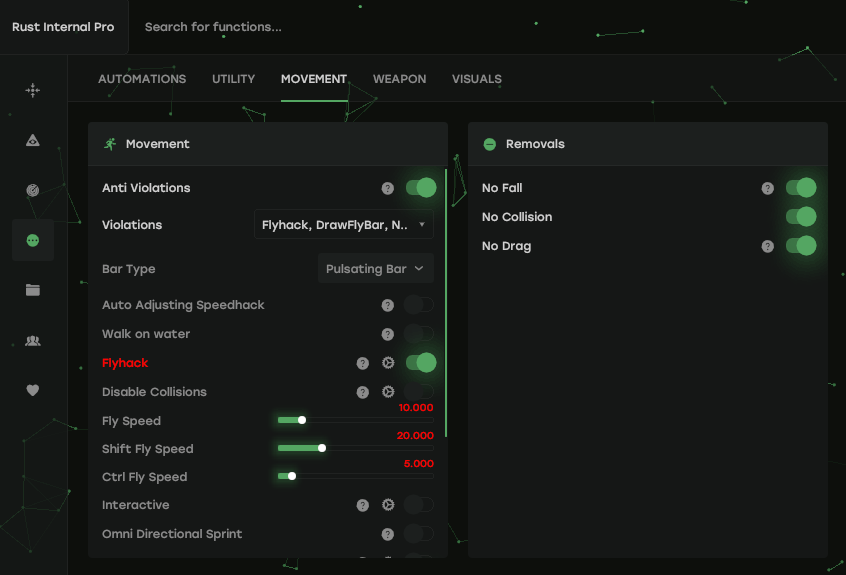Show help for No Fall
This screenshot has width=846, height=575.
[x=767, y=188]
